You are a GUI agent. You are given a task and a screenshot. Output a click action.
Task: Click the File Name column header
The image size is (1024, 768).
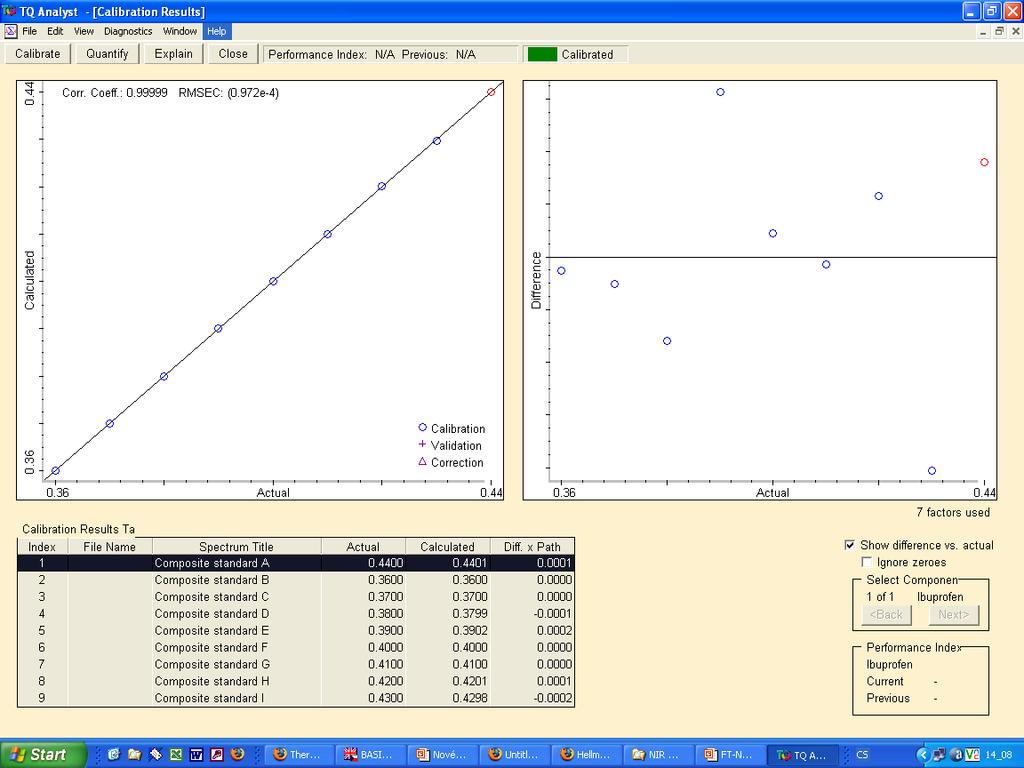110,547
